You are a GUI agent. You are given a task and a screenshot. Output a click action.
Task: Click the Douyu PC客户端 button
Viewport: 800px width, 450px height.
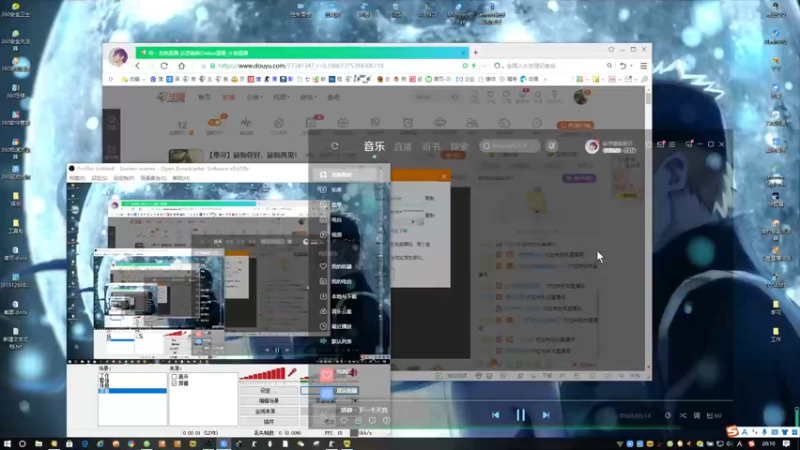pos(575,125)
